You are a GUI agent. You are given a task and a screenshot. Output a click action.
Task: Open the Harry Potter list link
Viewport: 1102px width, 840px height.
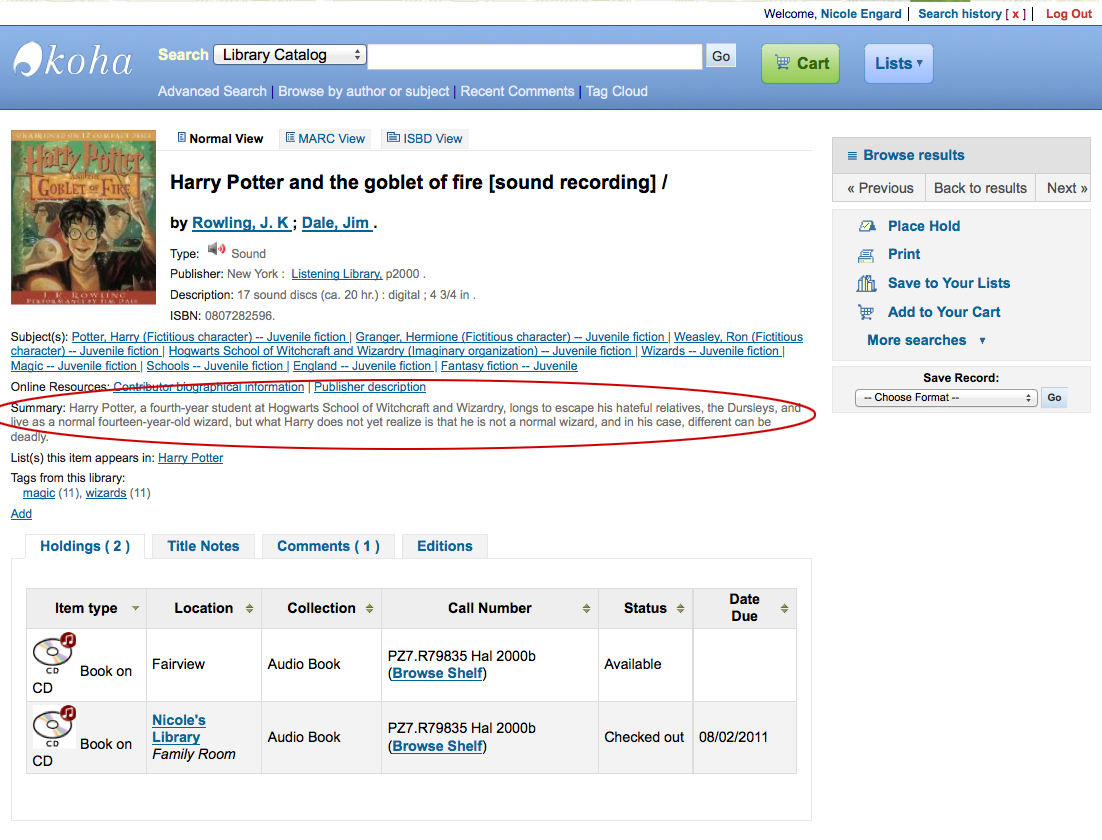tap(190, 458)
